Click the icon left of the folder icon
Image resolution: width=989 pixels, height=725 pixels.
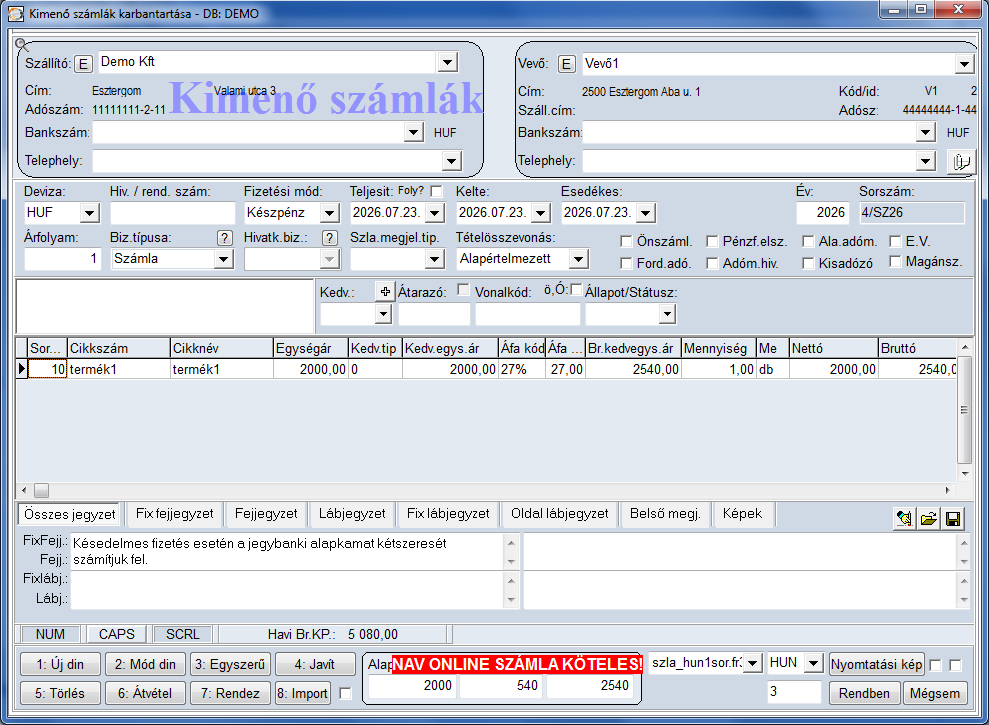904,519
